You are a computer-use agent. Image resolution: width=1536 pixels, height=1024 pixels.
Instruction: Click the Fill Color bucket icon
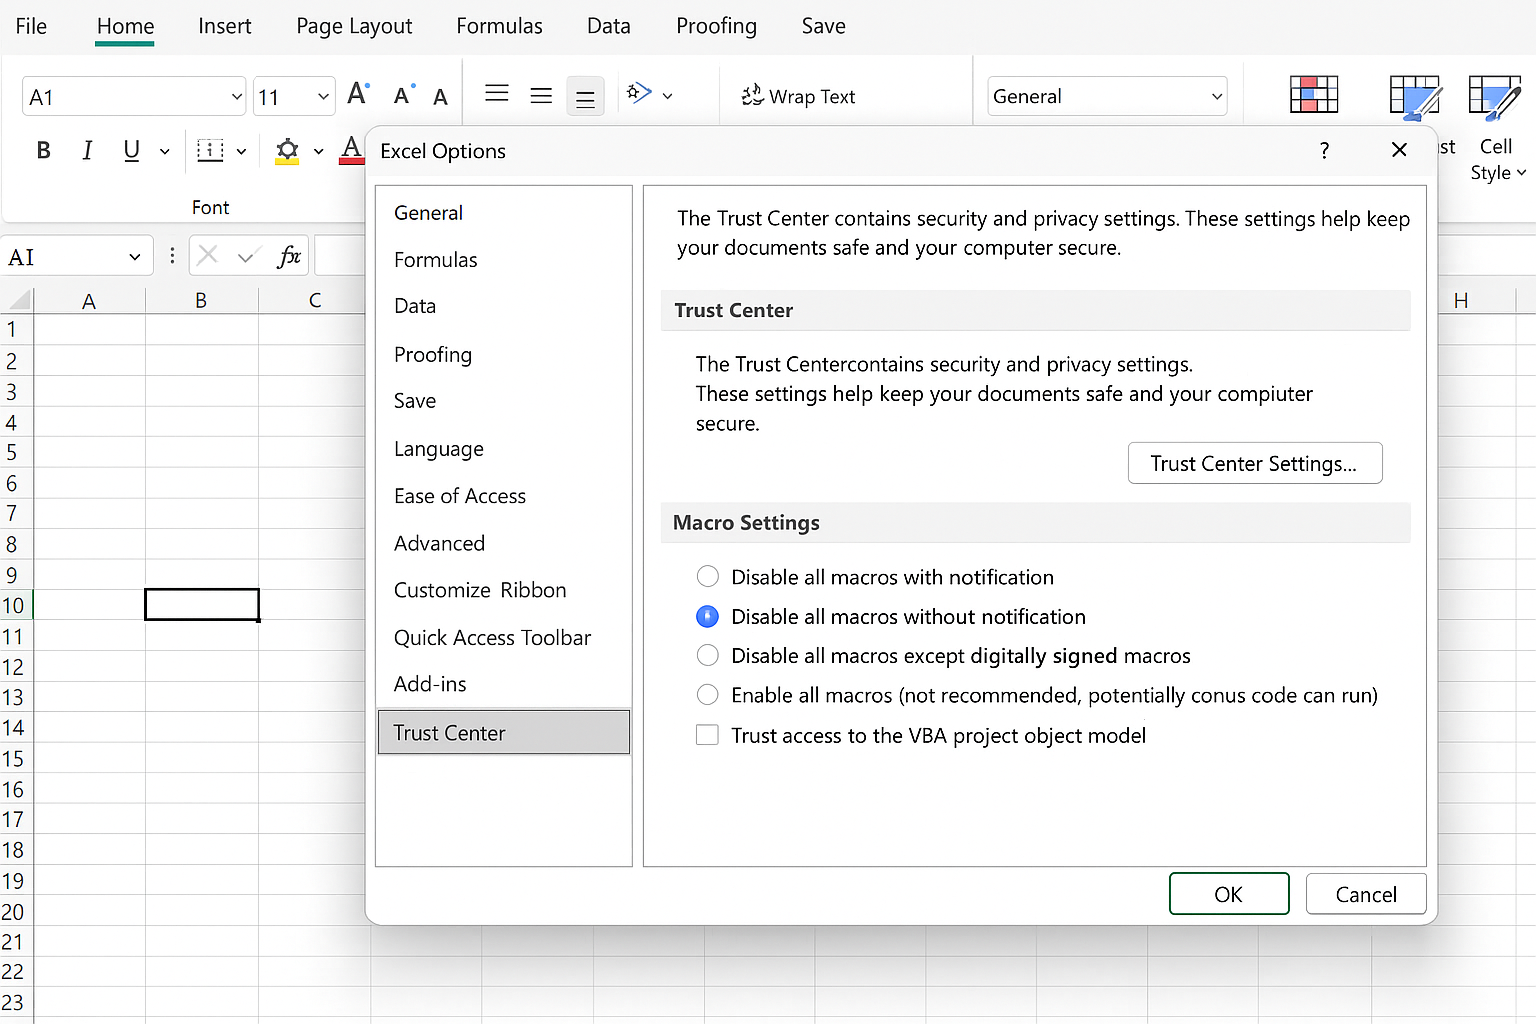click(287, 151)
